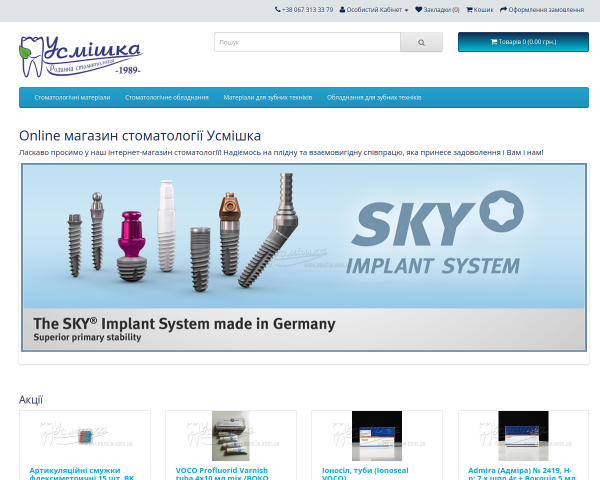Click the phone handset icon
Image resolution: width=600 pixels, height=480 pixels.
coord(278,10)
